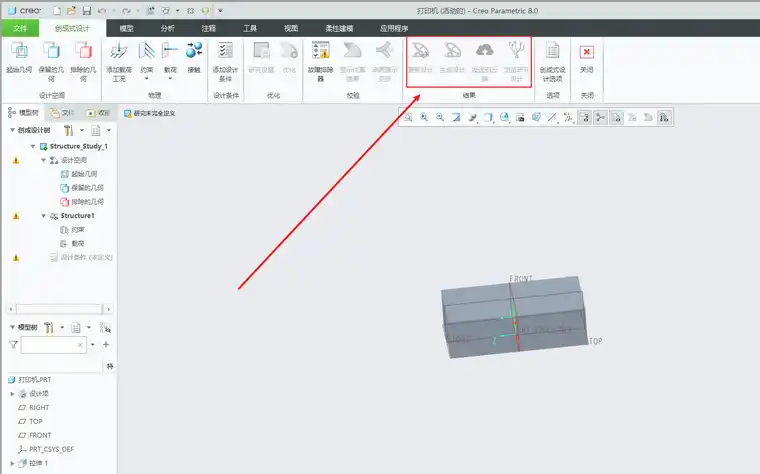Toggle the scissors-like icon in graphics toolbar
Viewport: 760px width, 474px height.
601,117
